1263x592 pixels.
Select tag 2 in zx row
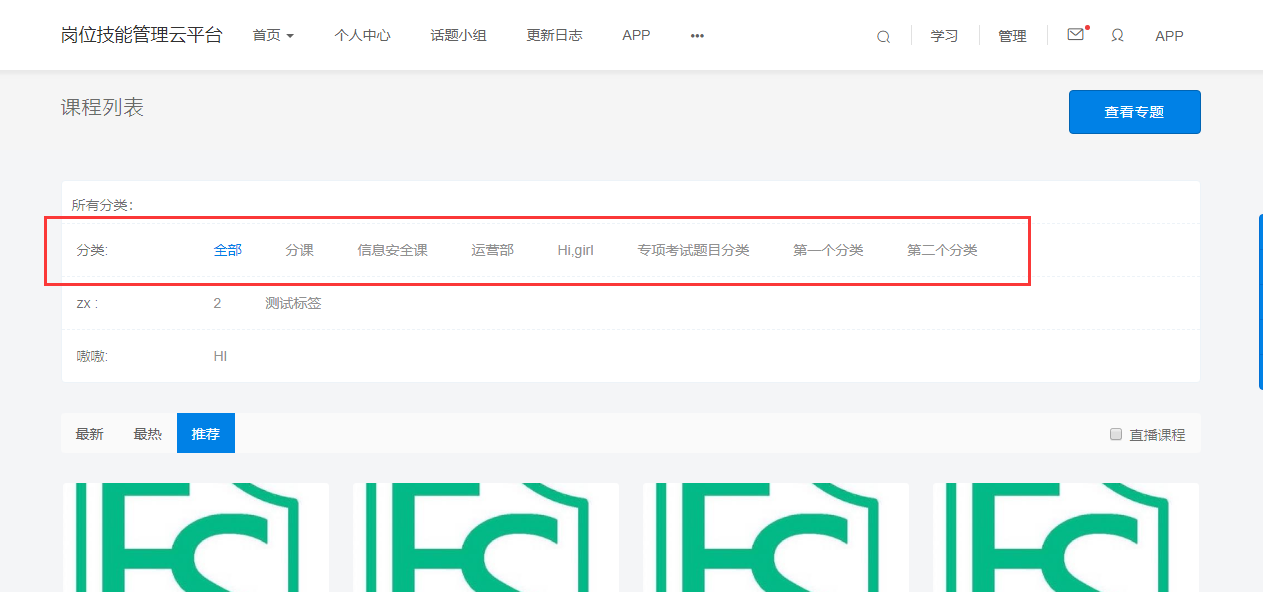tap(217, 303)
